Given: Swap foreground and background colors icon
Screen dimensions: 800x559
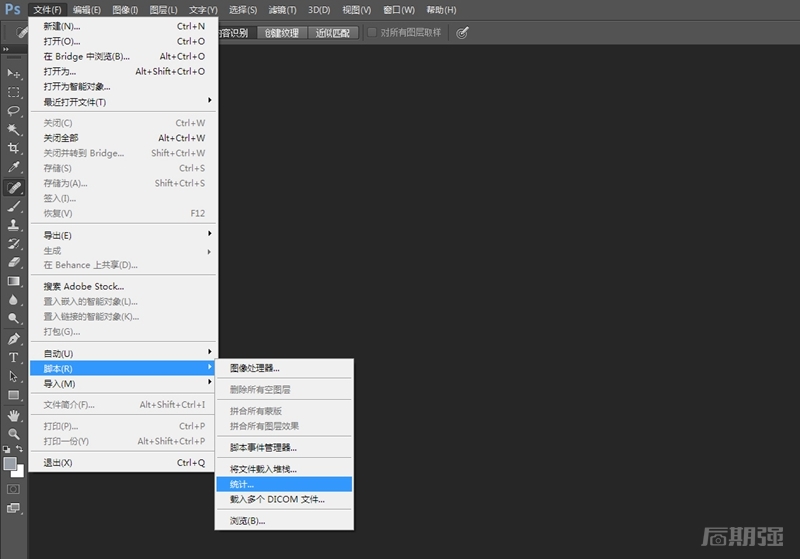Looking at the screenshot, I should coord(19,449).
